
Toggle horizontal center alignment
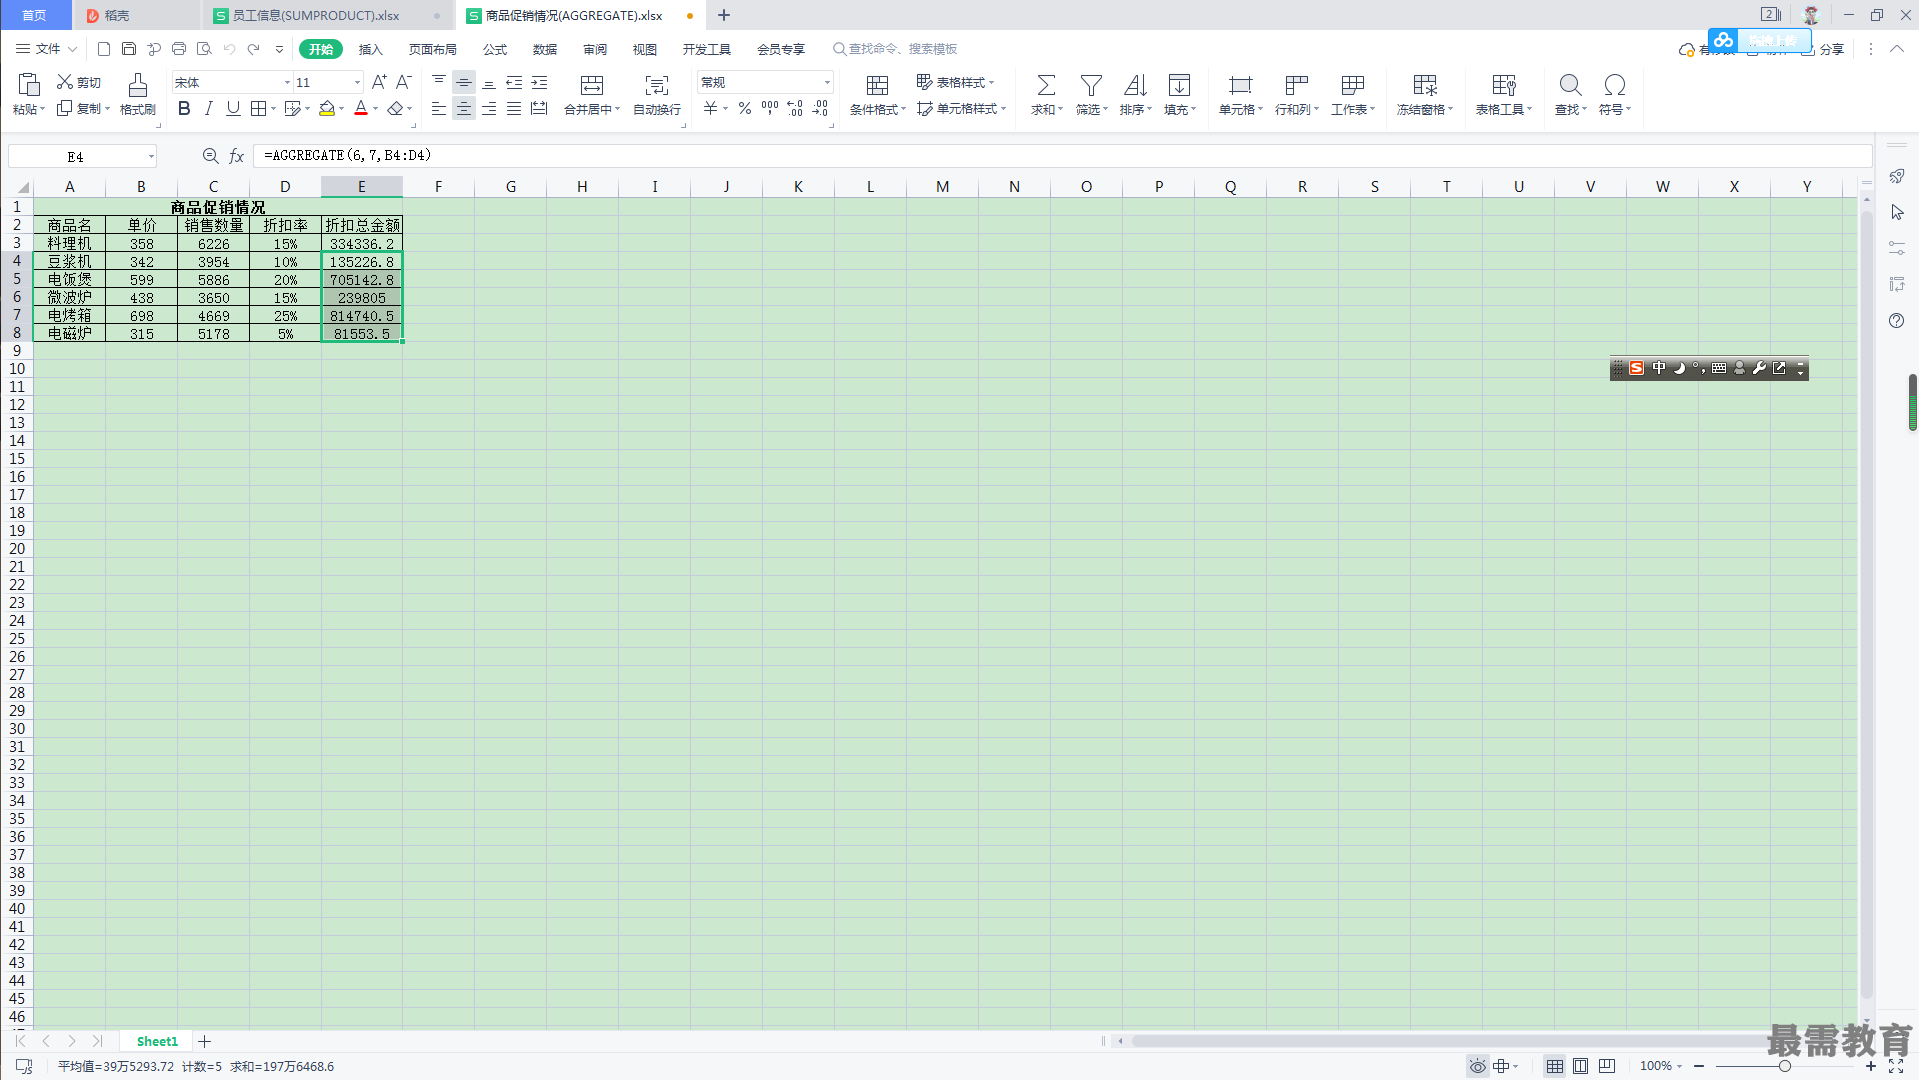pos(463,108)
